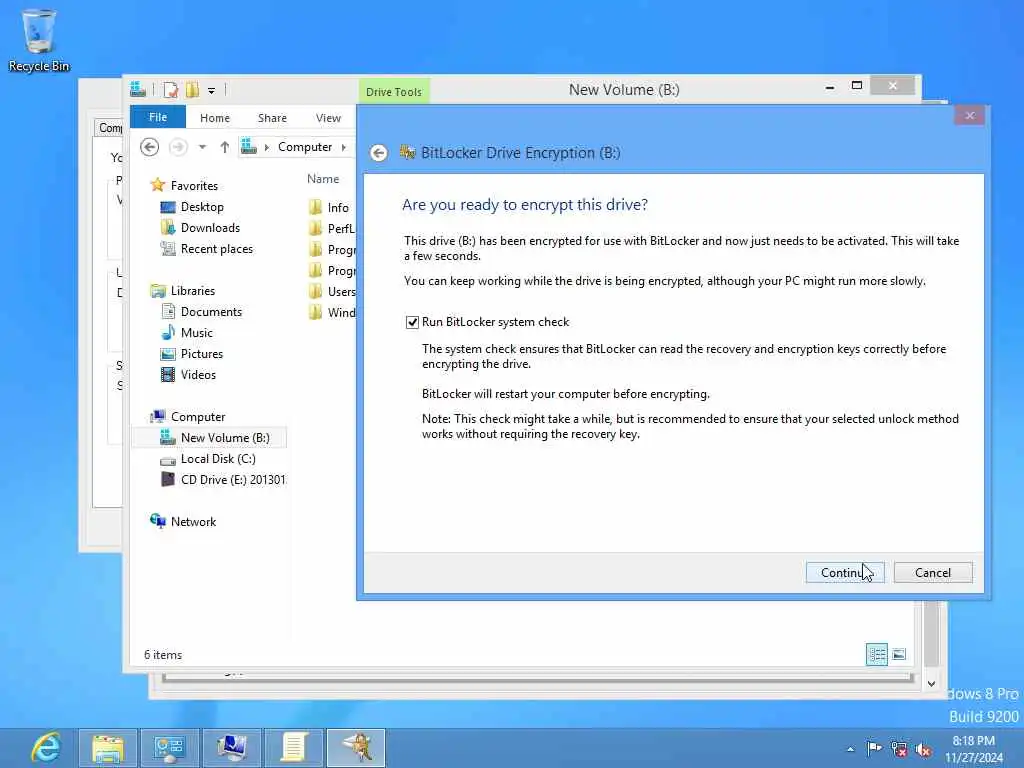Open Action Center flag icon
Viewport: 1024px width, 768px height.
874,748
